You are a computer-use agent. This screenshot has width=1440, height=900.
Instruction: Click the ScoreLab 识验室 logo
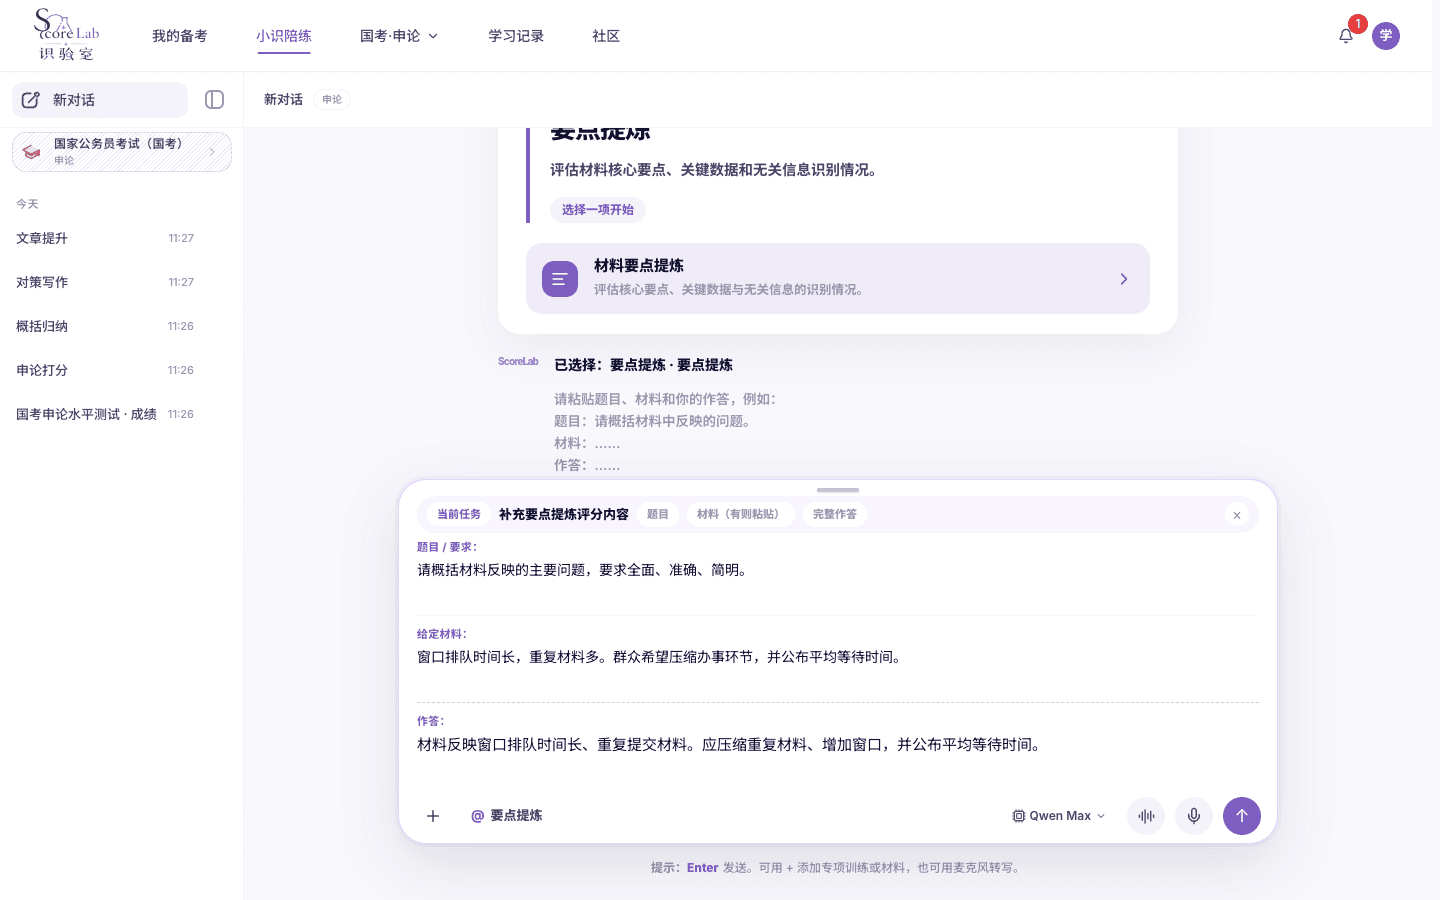[x=66, y=35]
